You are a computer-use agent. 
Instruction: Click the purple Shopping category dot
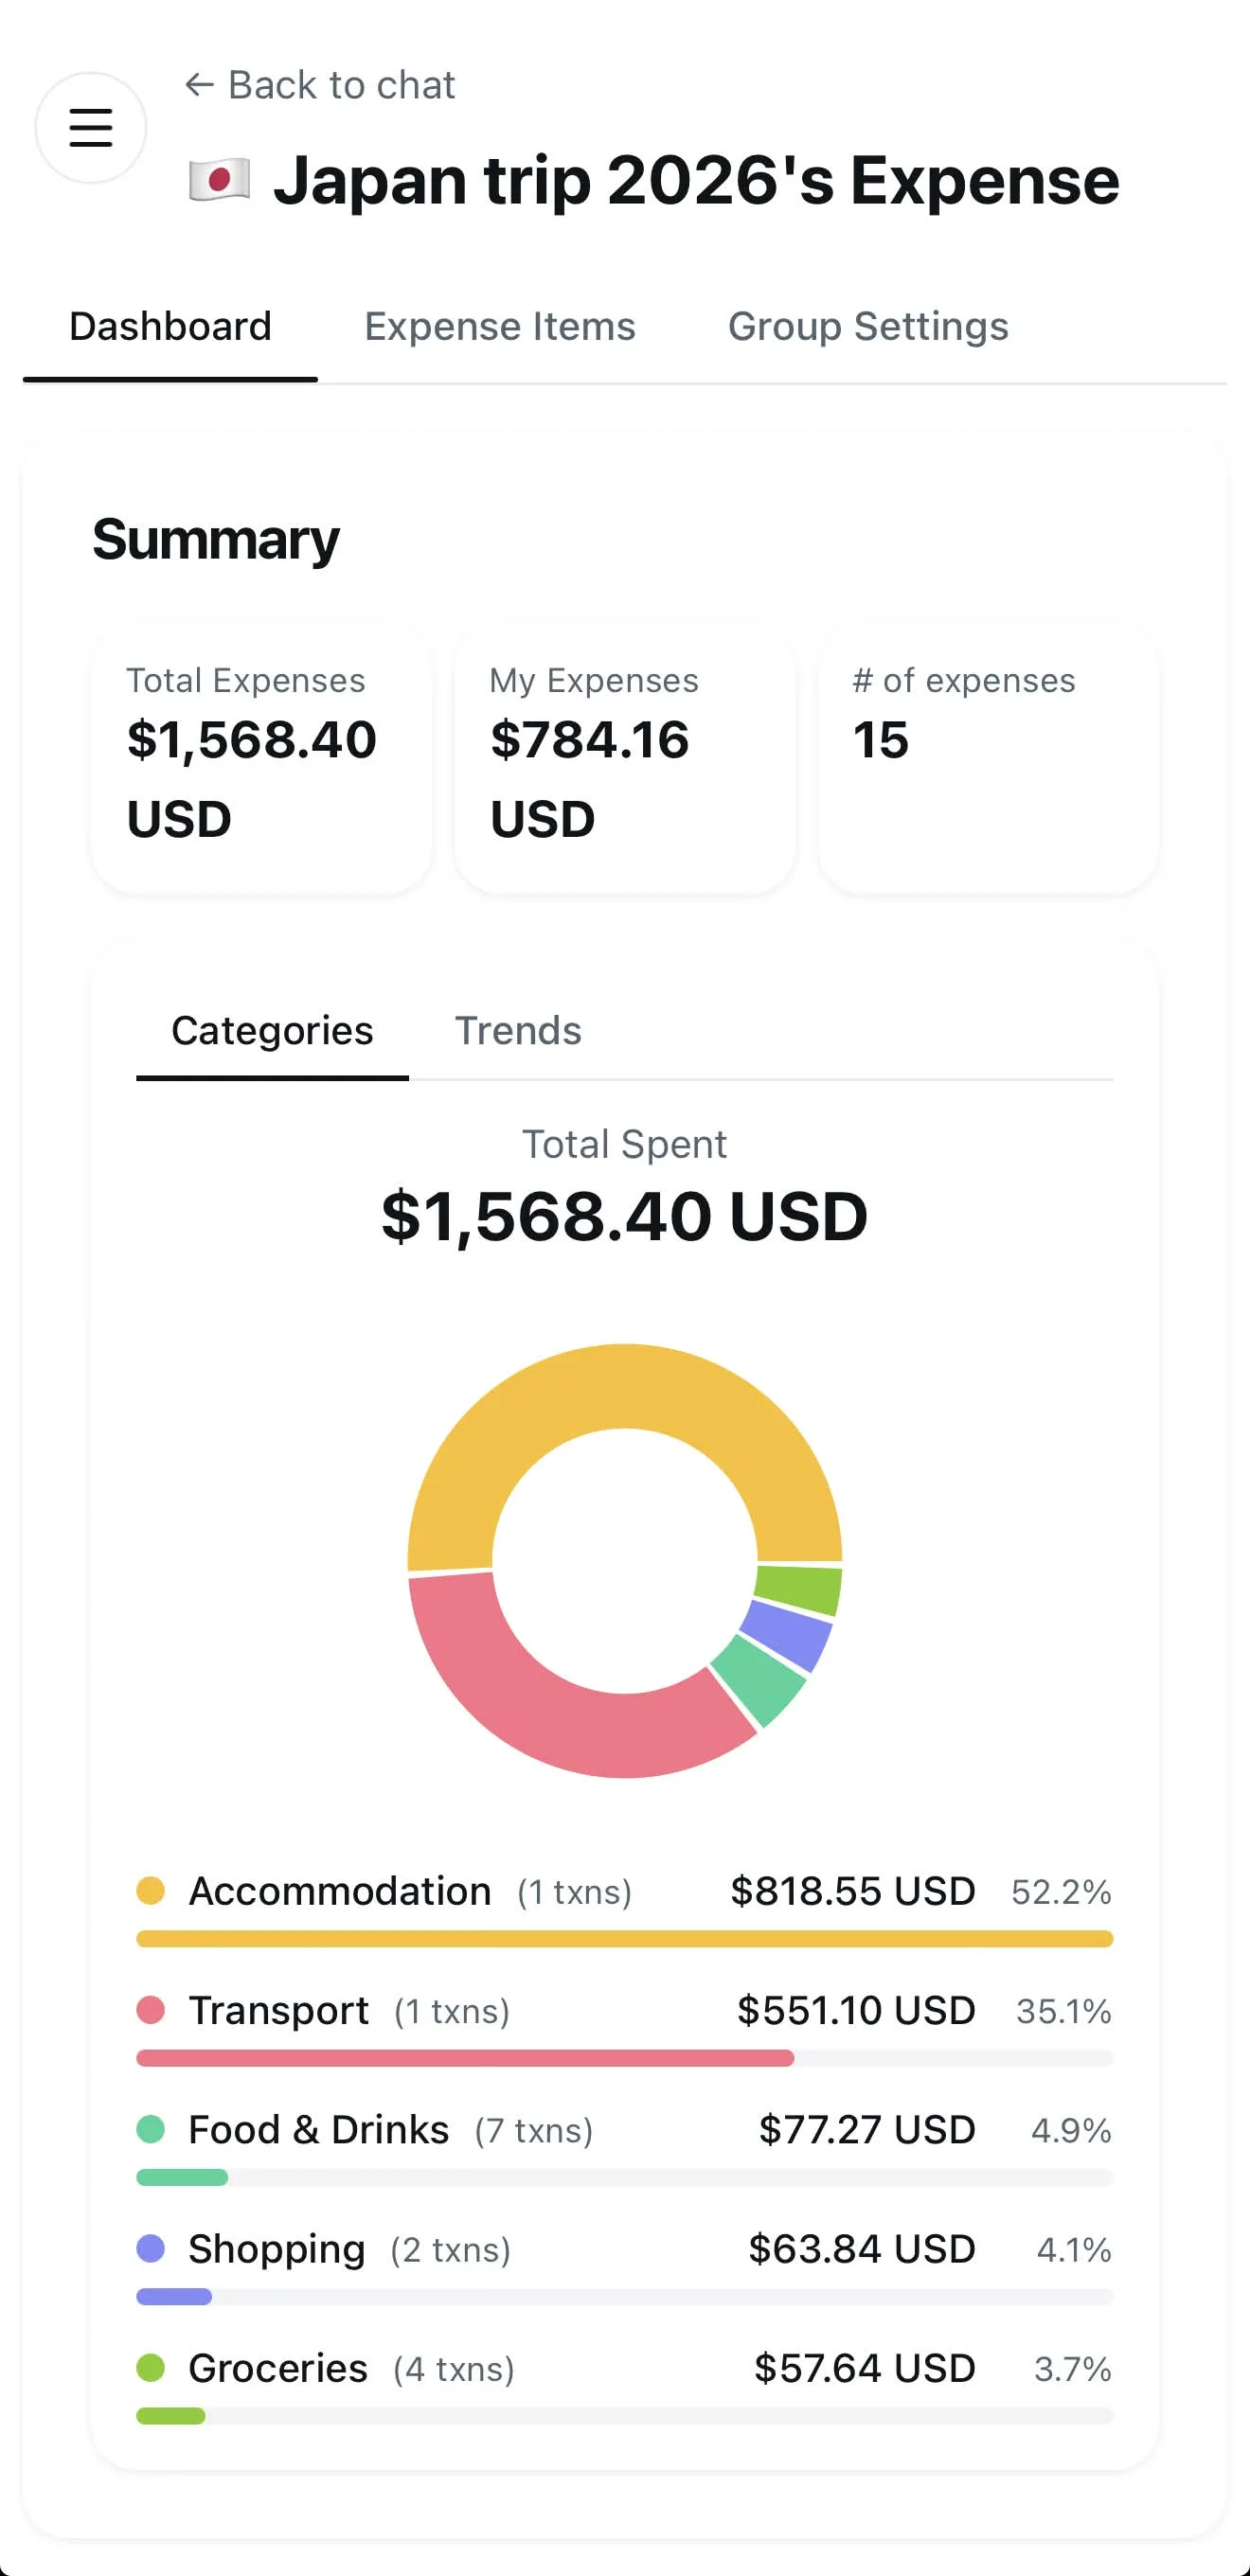[x=150, y=2248]
